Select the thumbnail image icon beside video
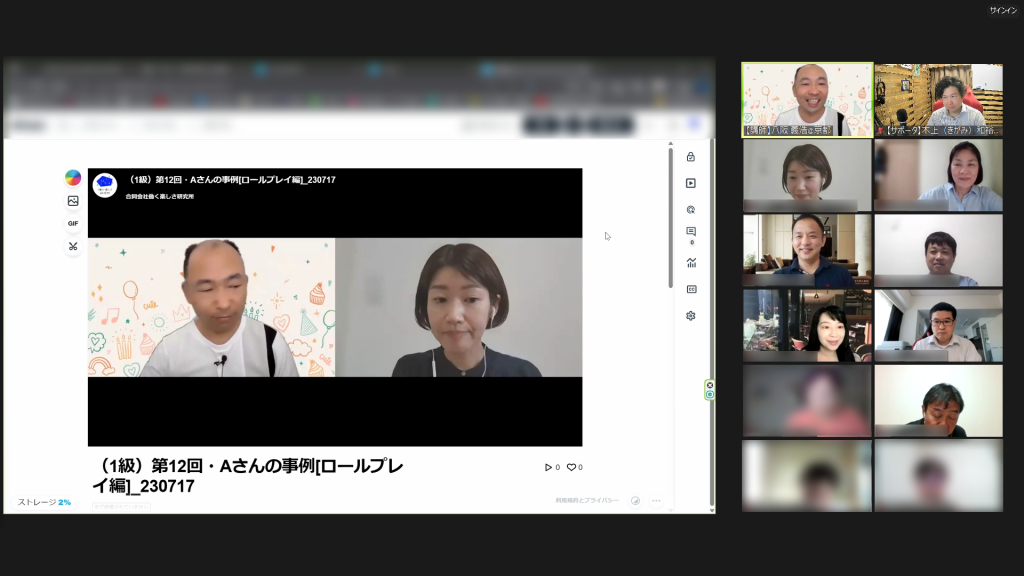 tap(73, 201)
